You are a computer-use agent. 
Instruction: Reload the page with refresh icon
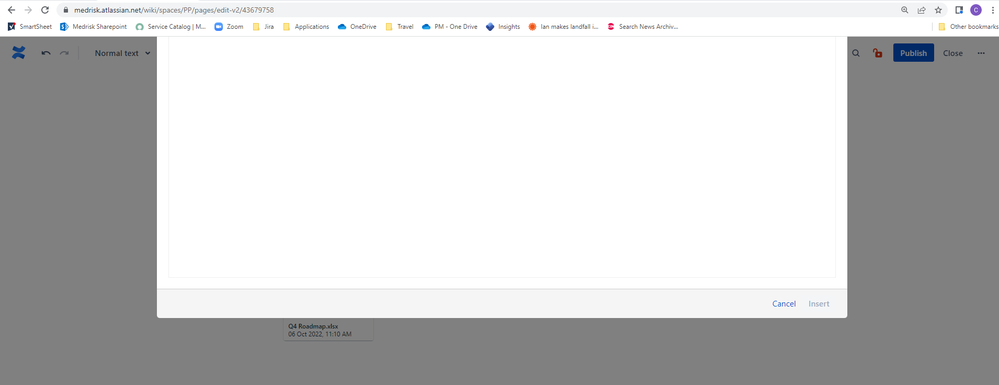click(x=45, y=10)
